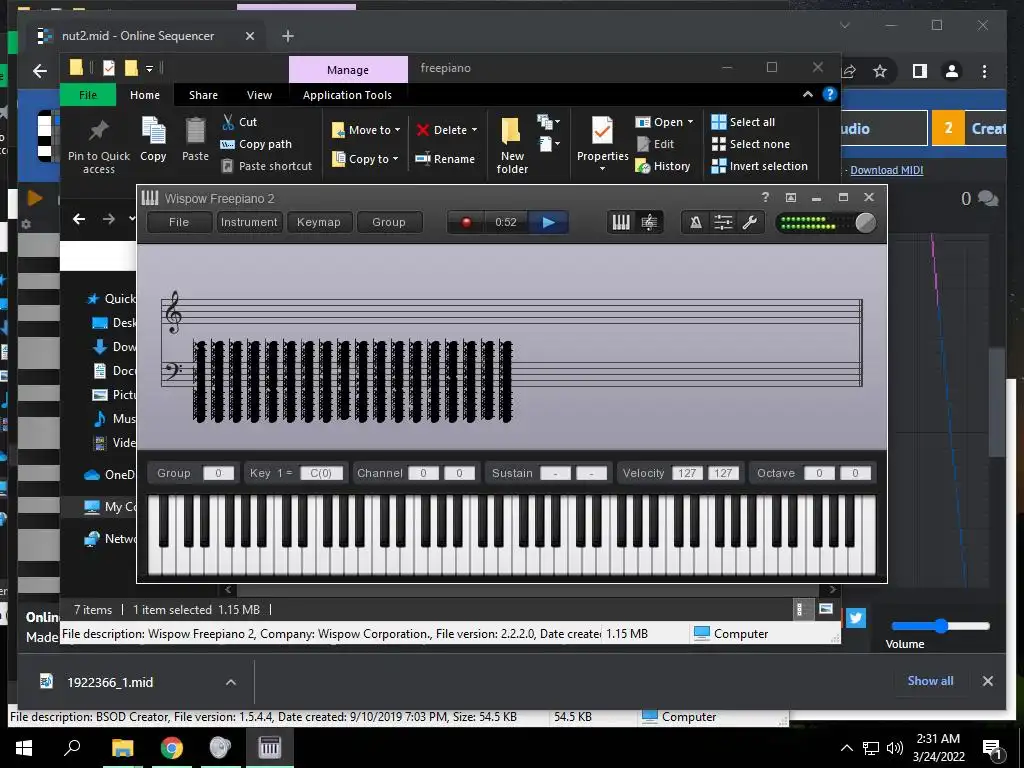Open the Application Tools tab
This screenshot has width=1024, height=768.
[x=347, y=95]
